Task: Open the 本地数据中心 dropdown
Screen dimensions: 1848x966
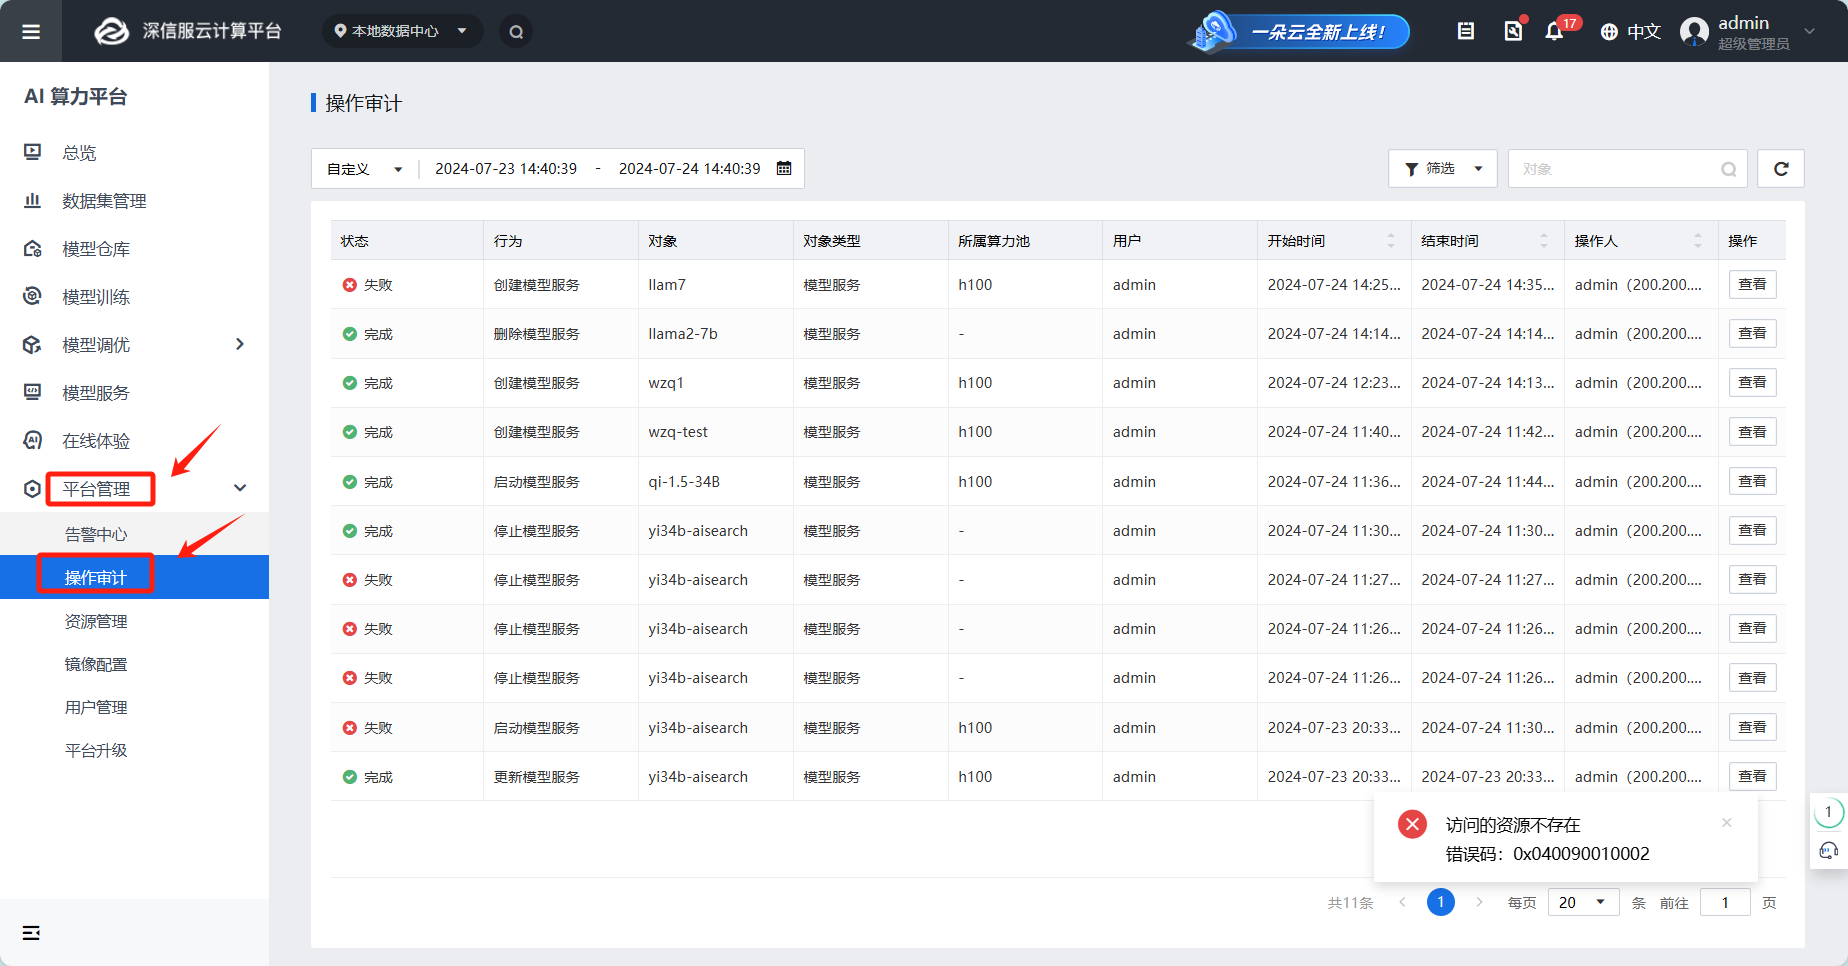Action: [x=402, y=31]
